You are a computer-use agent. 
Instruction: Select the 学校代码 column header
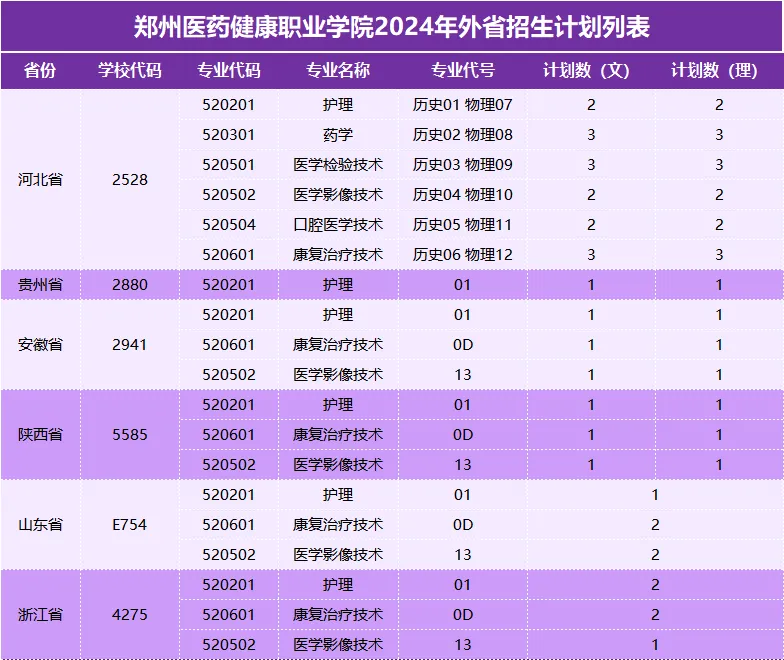130,70
